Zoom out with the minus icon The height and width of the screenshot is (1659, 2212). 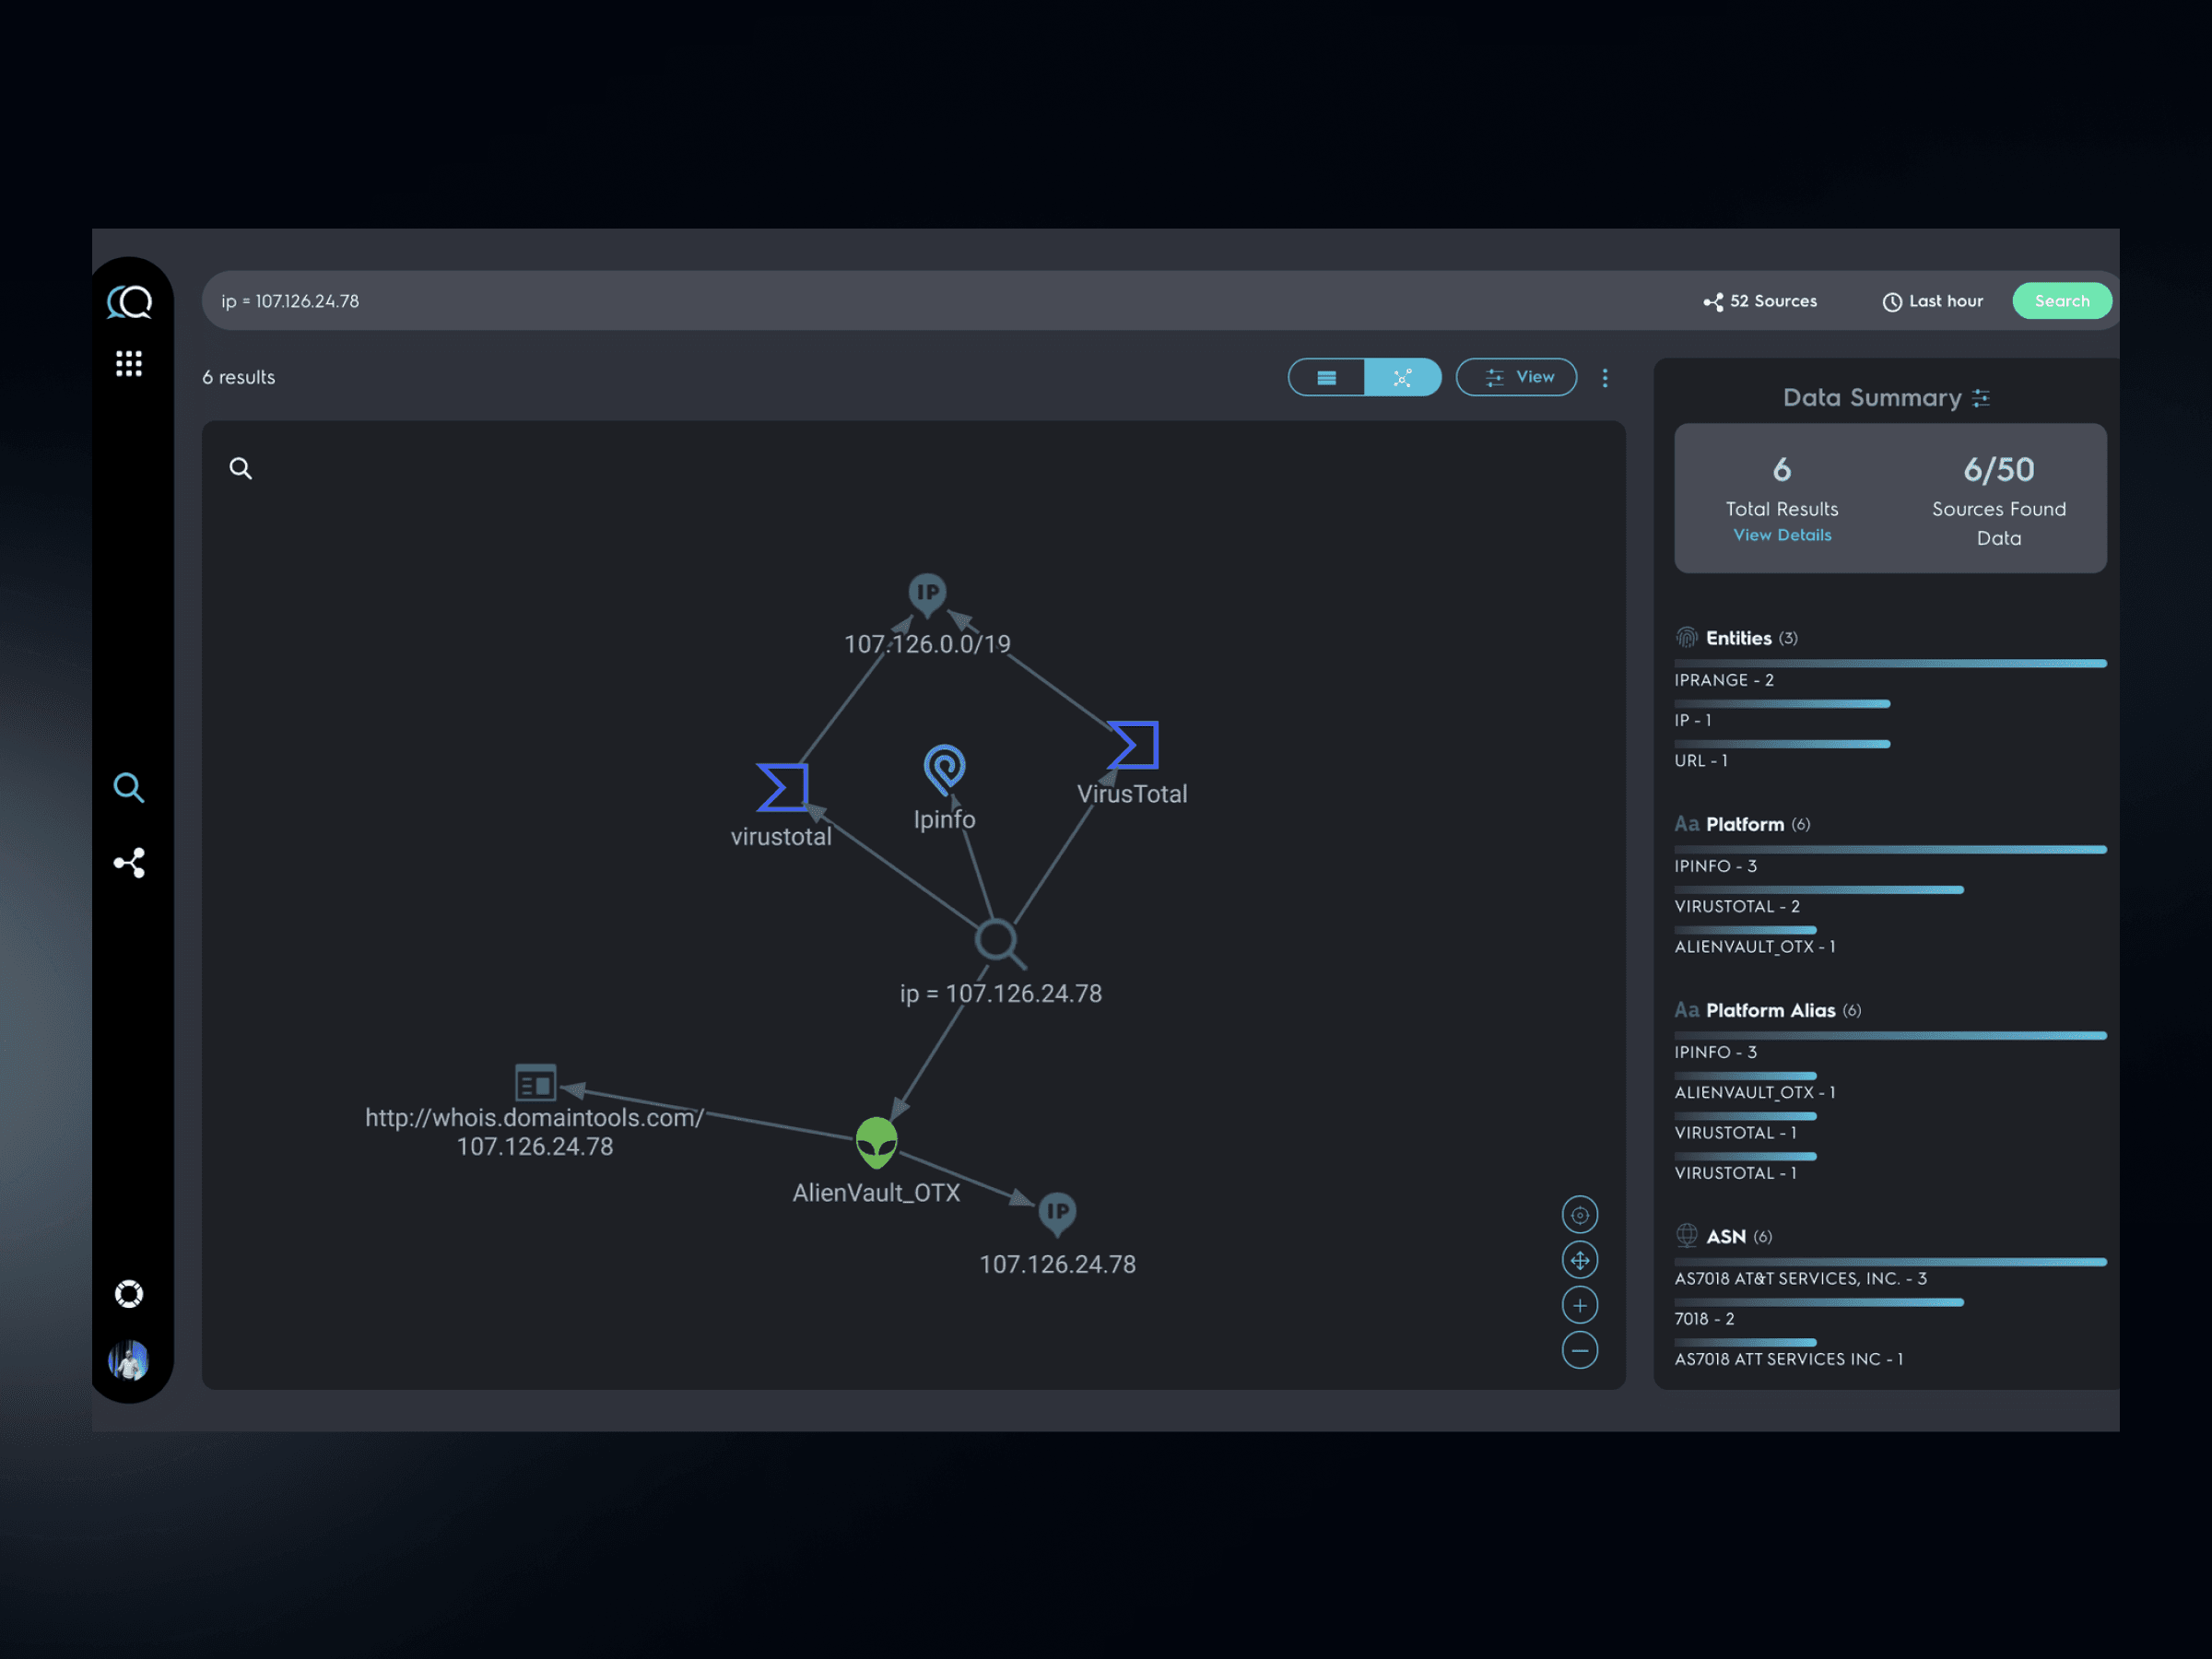click(x=1580, y=1350)
